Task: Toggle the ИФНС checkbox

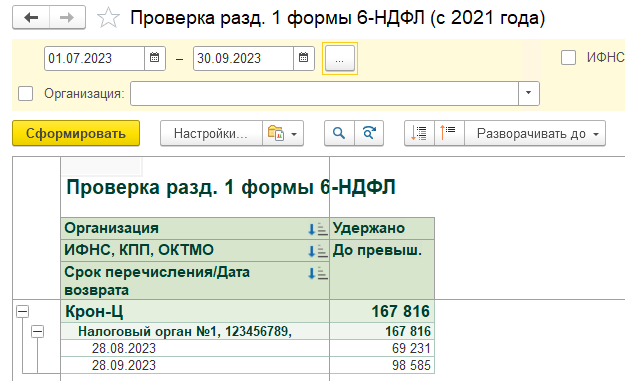Action: [568, 57]
